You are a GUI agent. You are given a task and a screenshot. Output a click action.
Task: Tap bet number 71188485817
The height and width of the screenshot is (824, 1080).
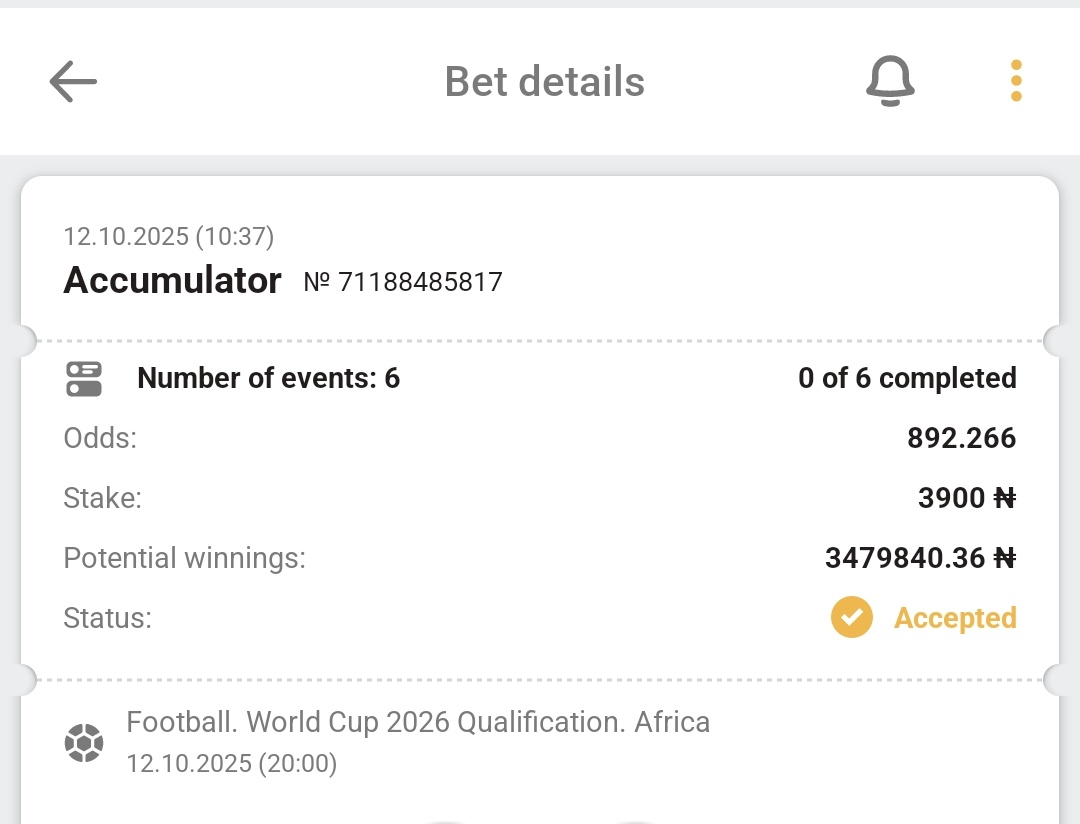point(403,283)
